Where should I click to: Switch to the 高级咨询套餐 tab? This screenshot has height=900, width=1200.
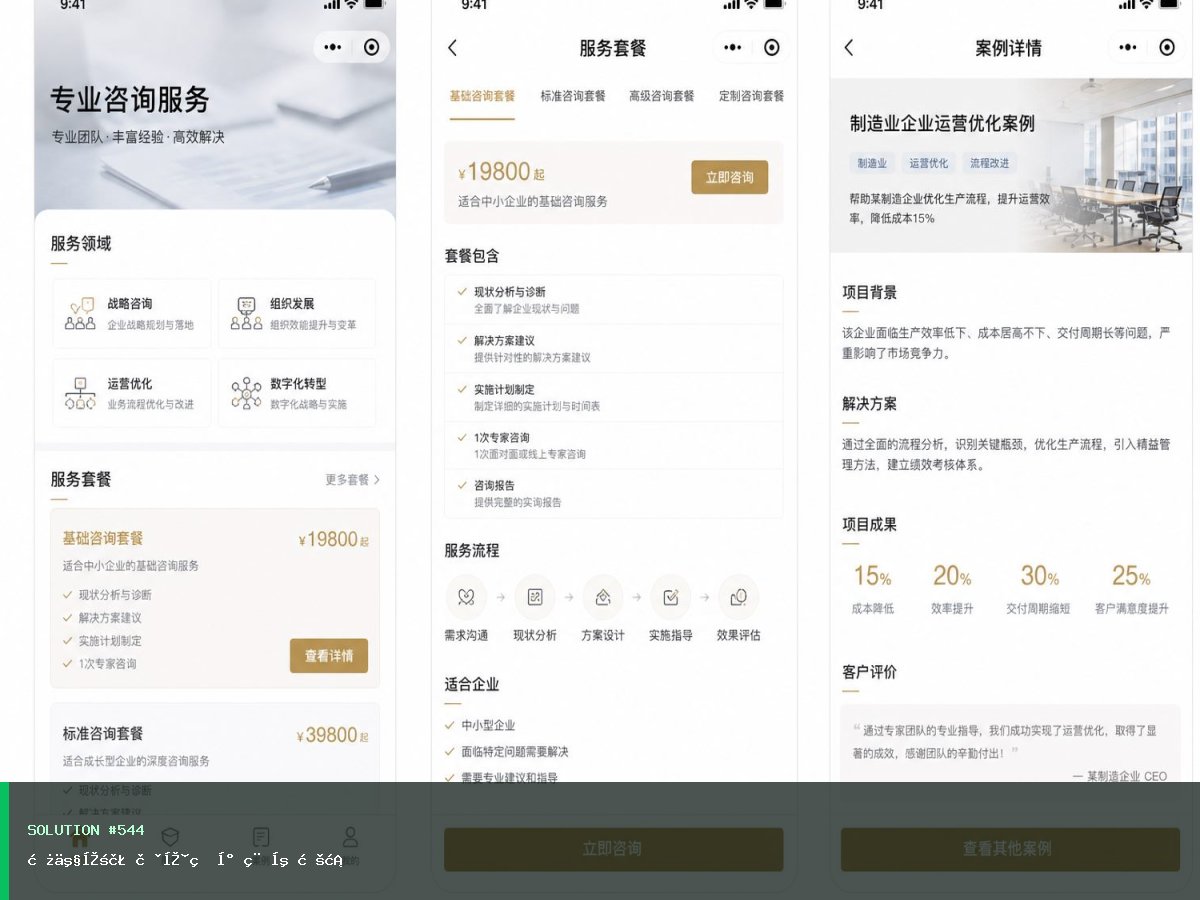[x=661, y=96]
